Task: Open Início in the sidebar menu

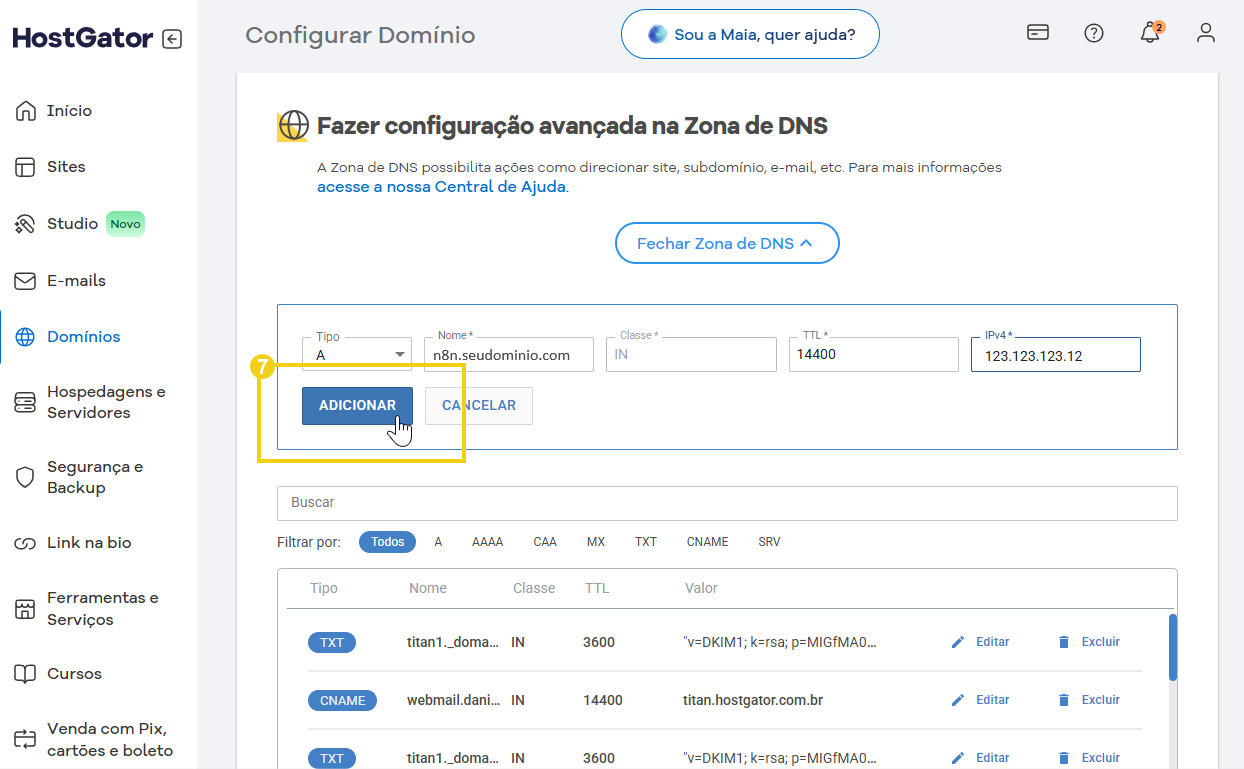Action: (x=69, y=111)
